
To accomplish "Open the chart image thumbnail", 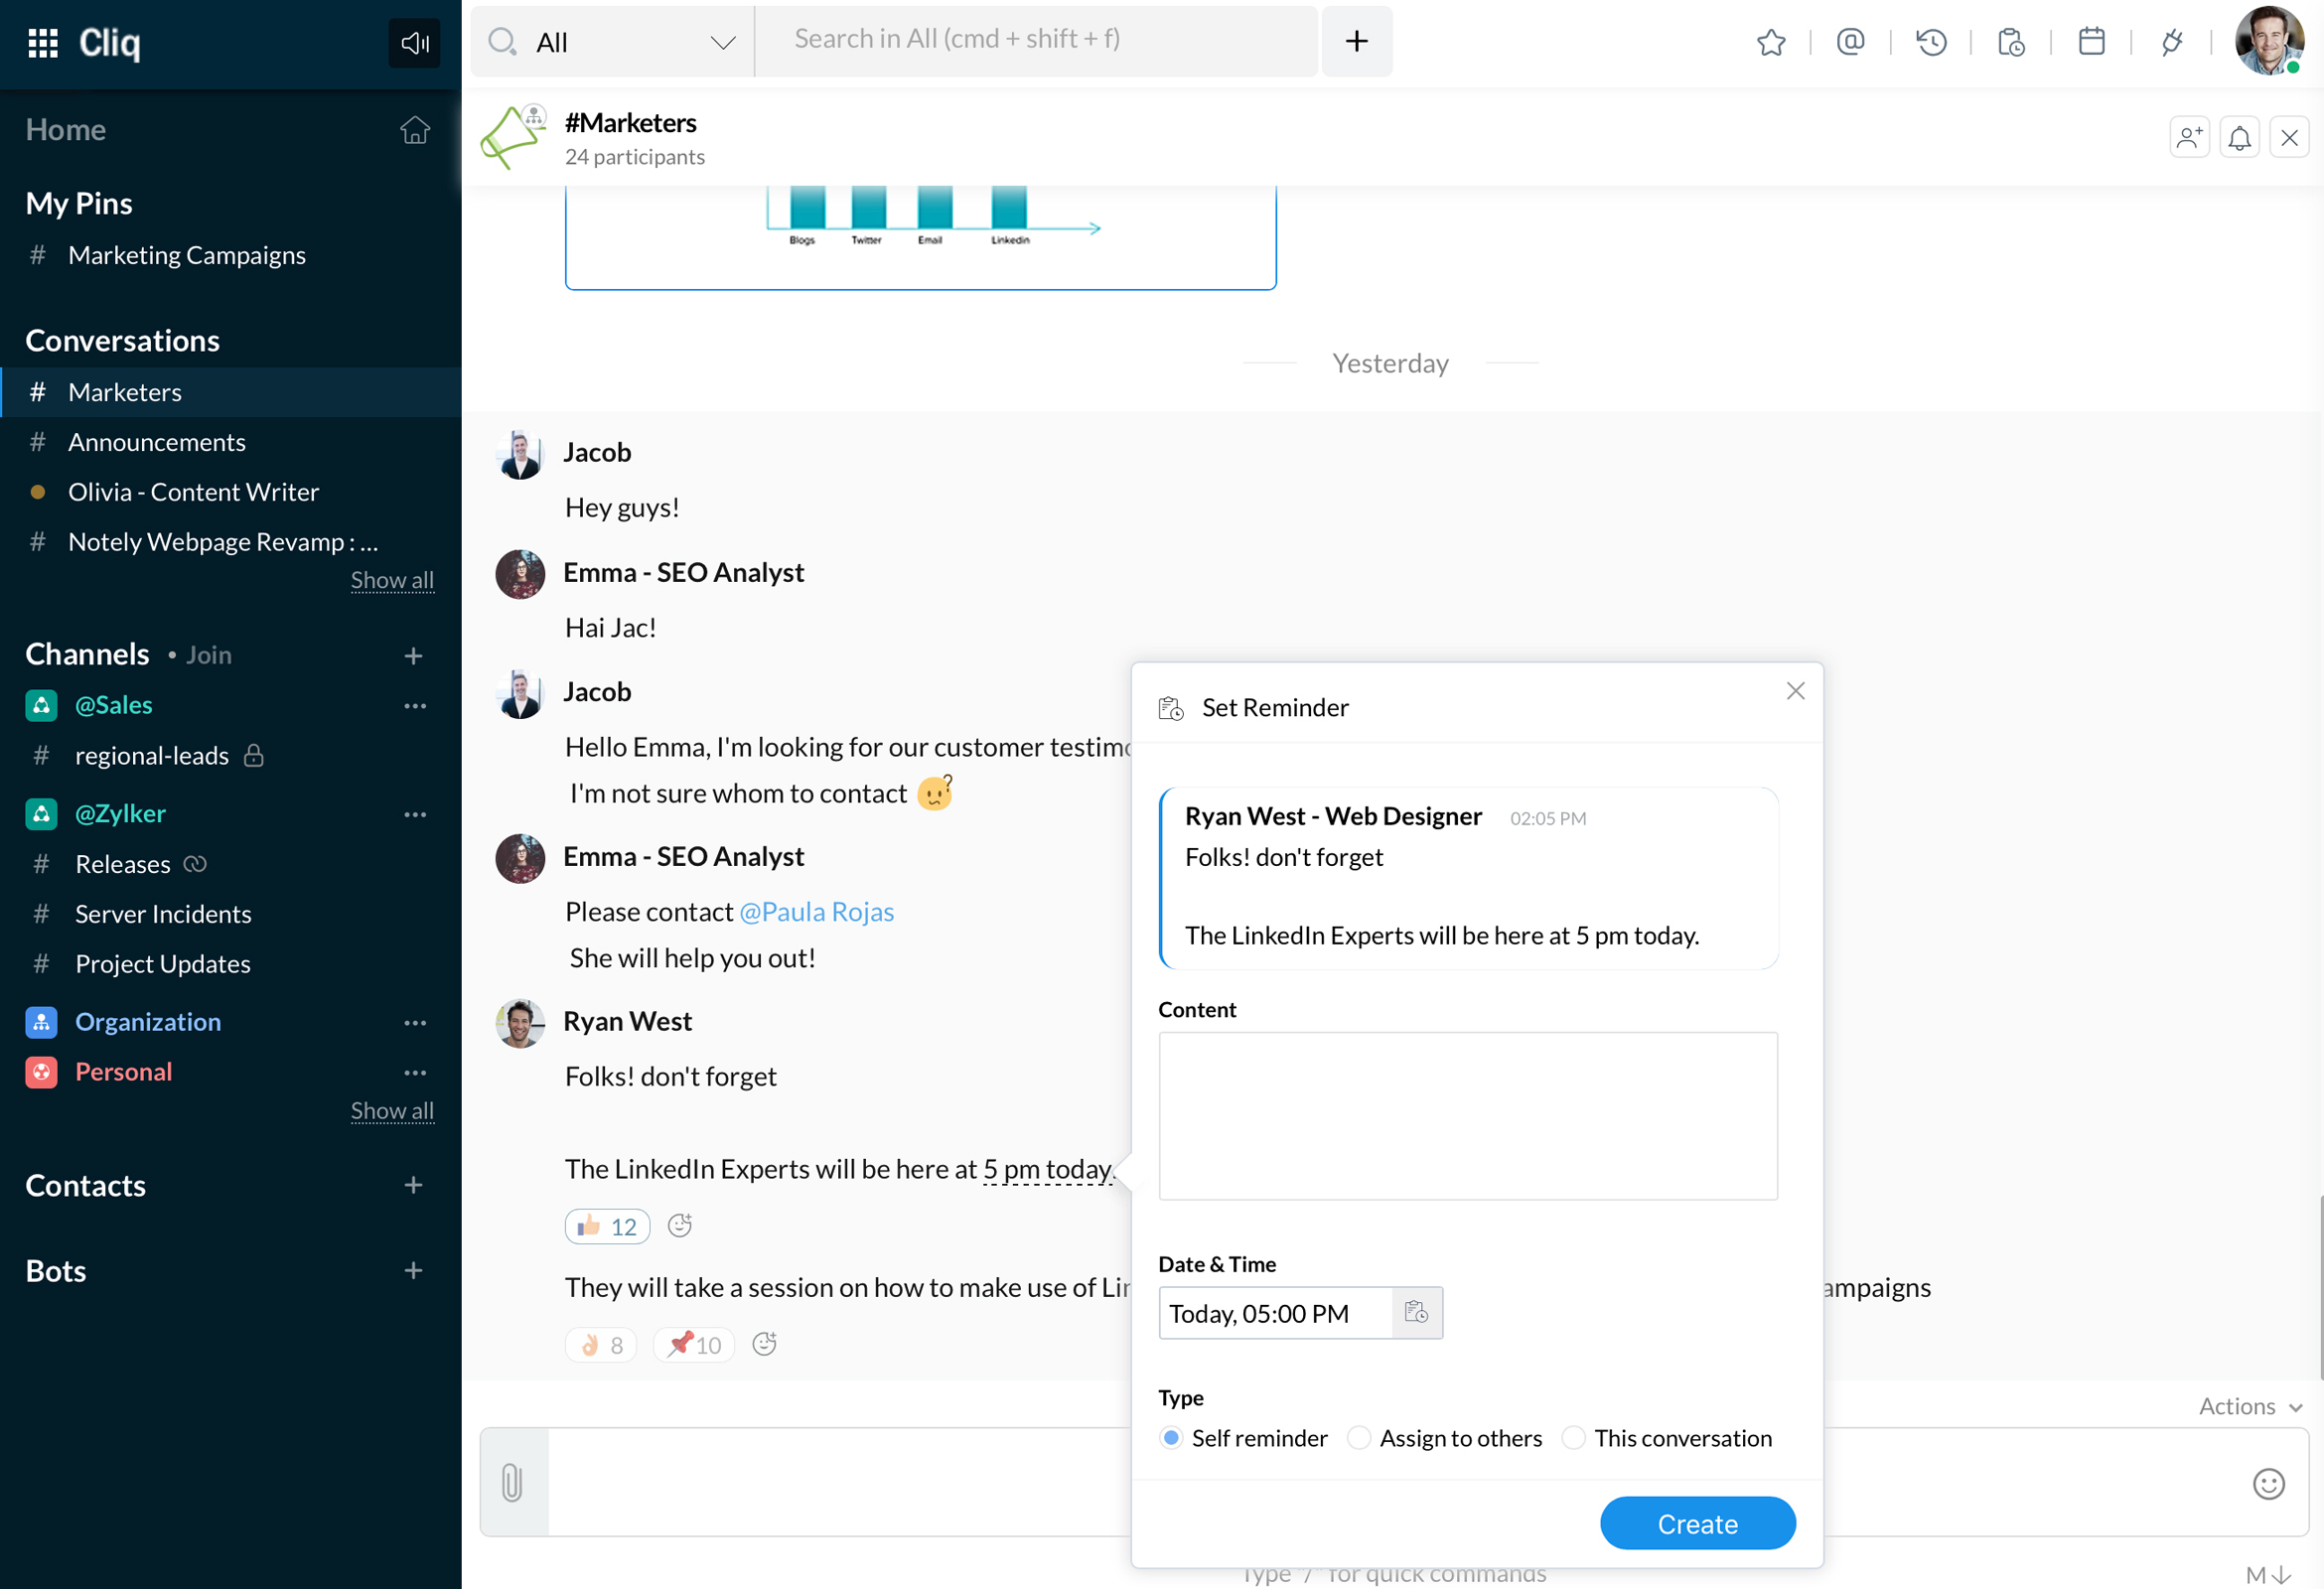I will 920,238.
